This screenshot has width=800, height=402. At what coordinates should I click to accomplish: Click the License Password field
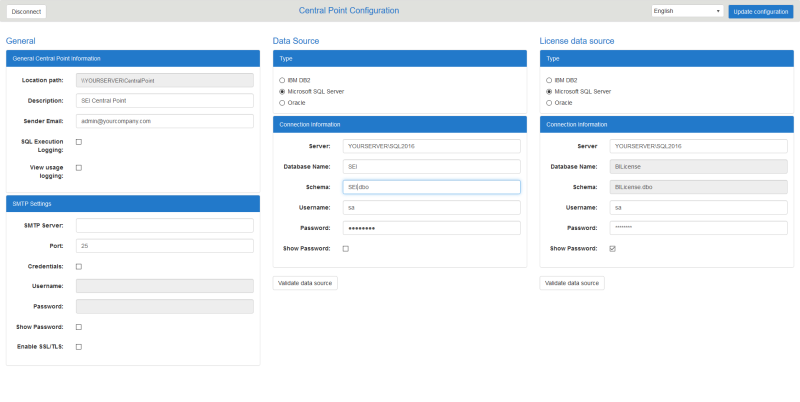698,228
